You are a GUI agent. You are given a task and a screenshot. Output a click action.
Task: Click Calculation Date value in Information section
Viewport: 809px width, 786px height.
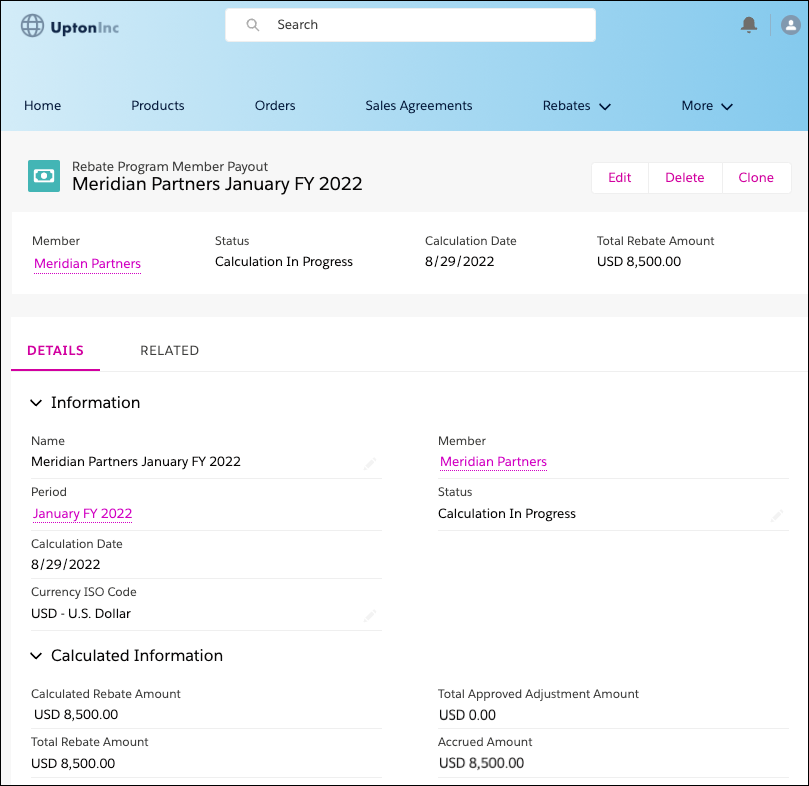(66, 565)
